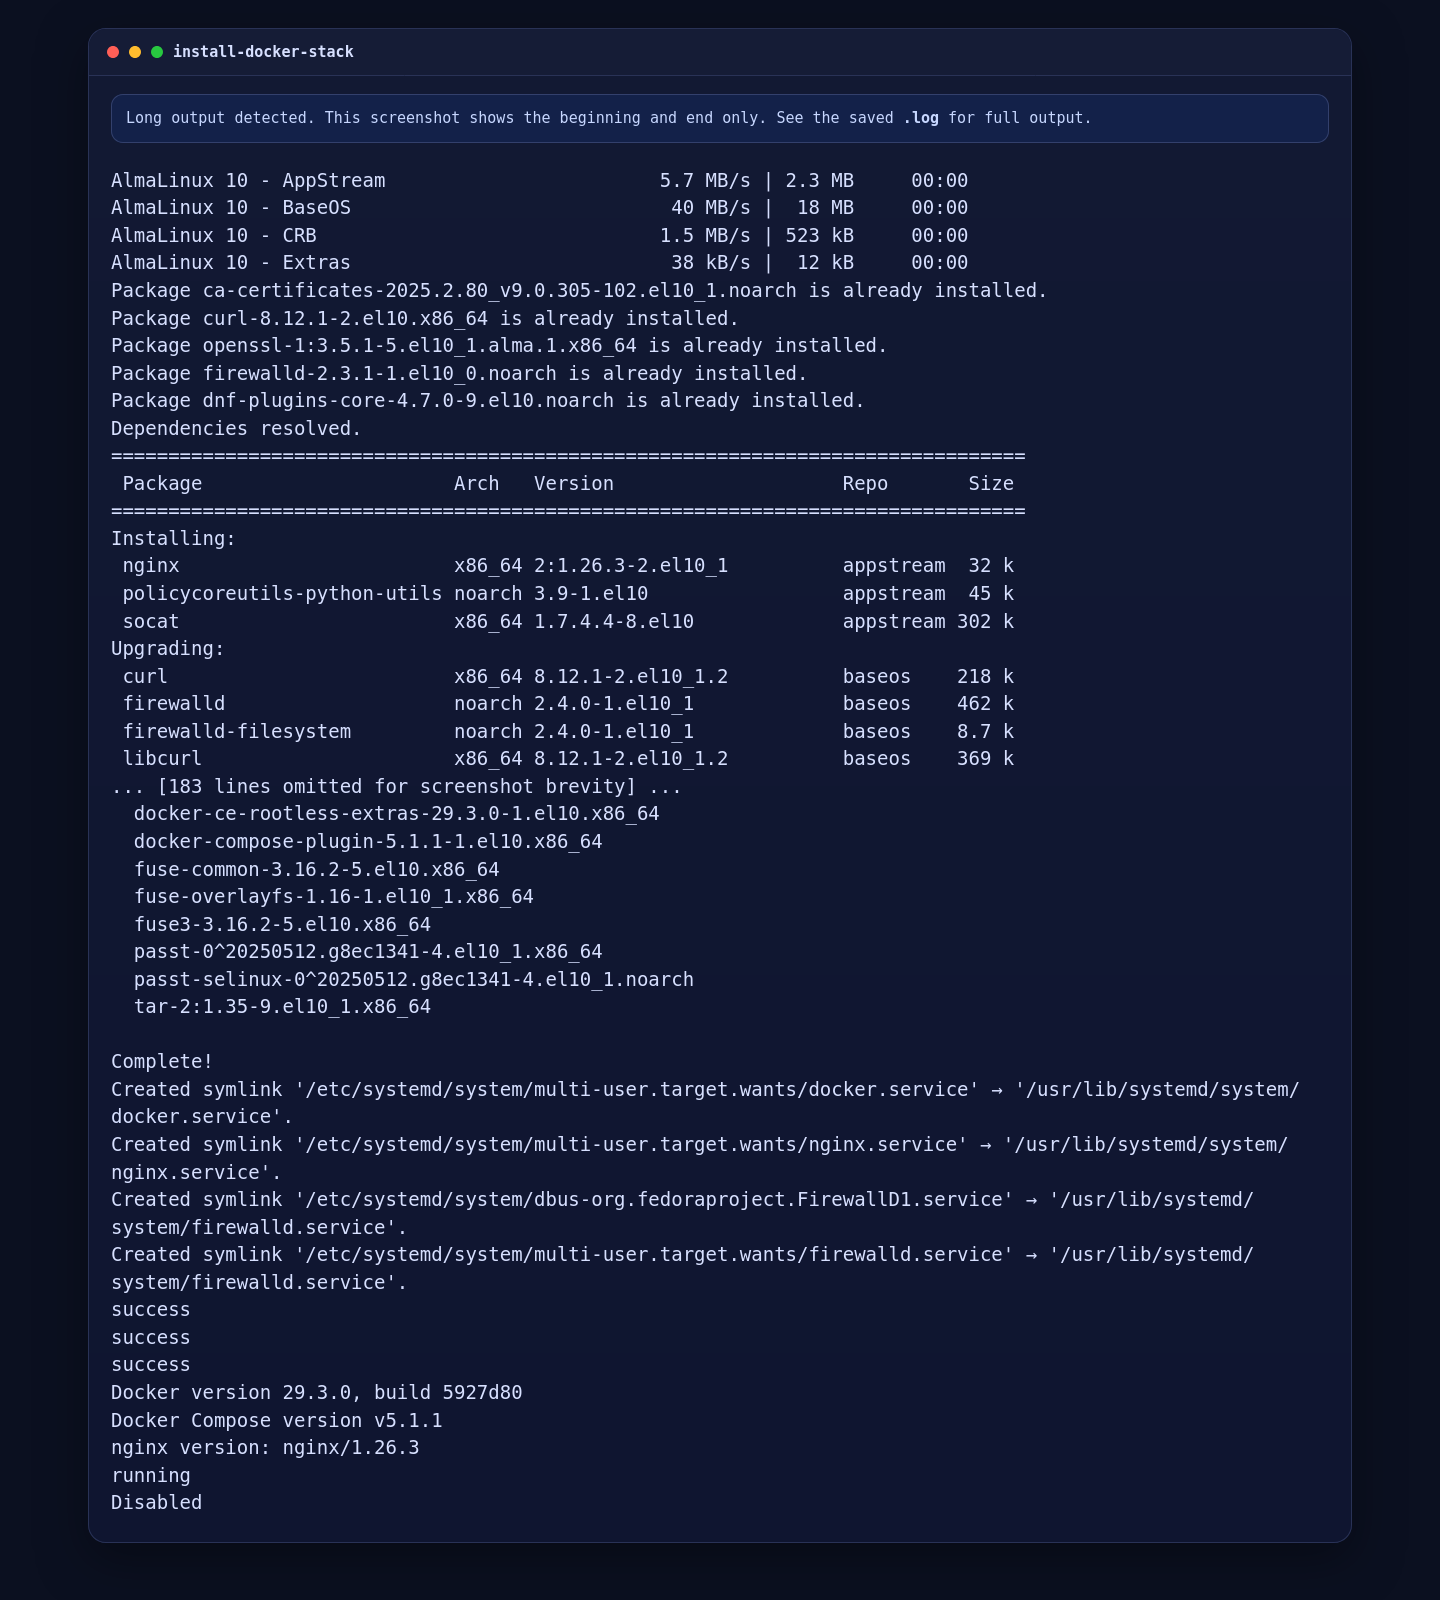Screen dimensions: 1440x1600
Task: Click the 'Upgrading:' section label
Action: pos(168,649)
